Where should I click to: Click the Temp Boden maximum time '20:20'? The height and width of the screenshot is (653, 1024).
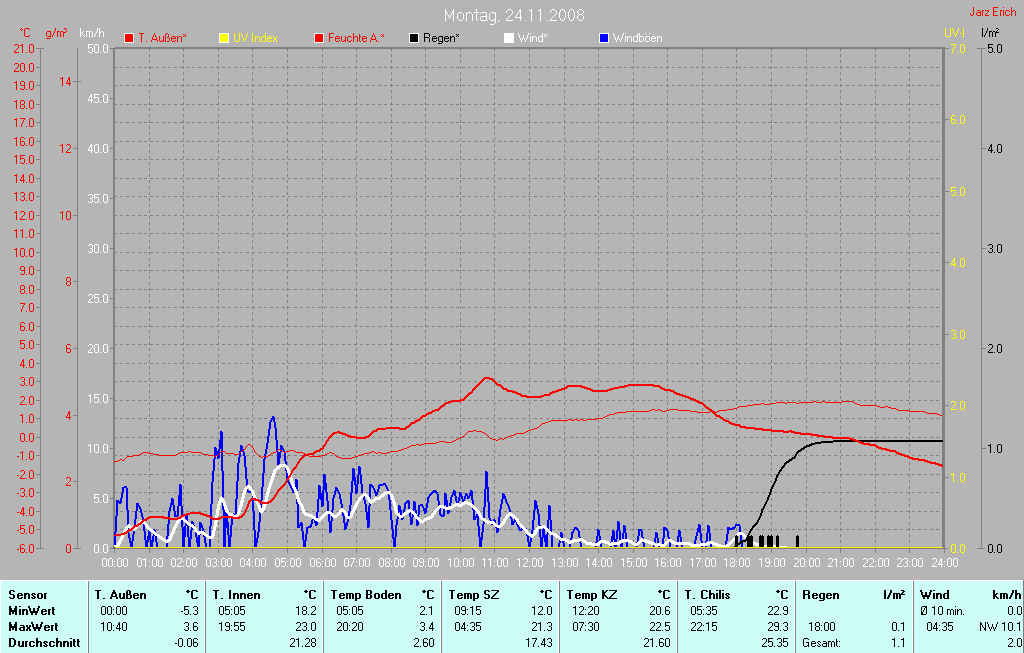click(350, 627)
